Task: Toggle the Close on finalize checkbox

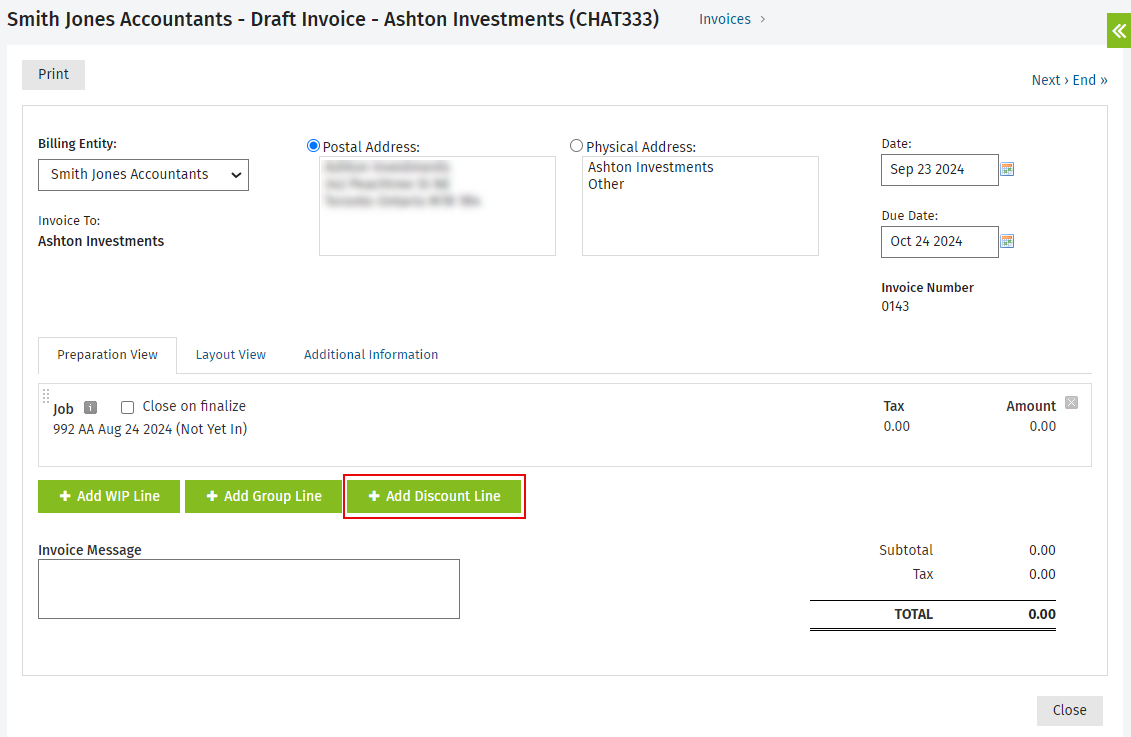Action: click(x=128, y=407)
